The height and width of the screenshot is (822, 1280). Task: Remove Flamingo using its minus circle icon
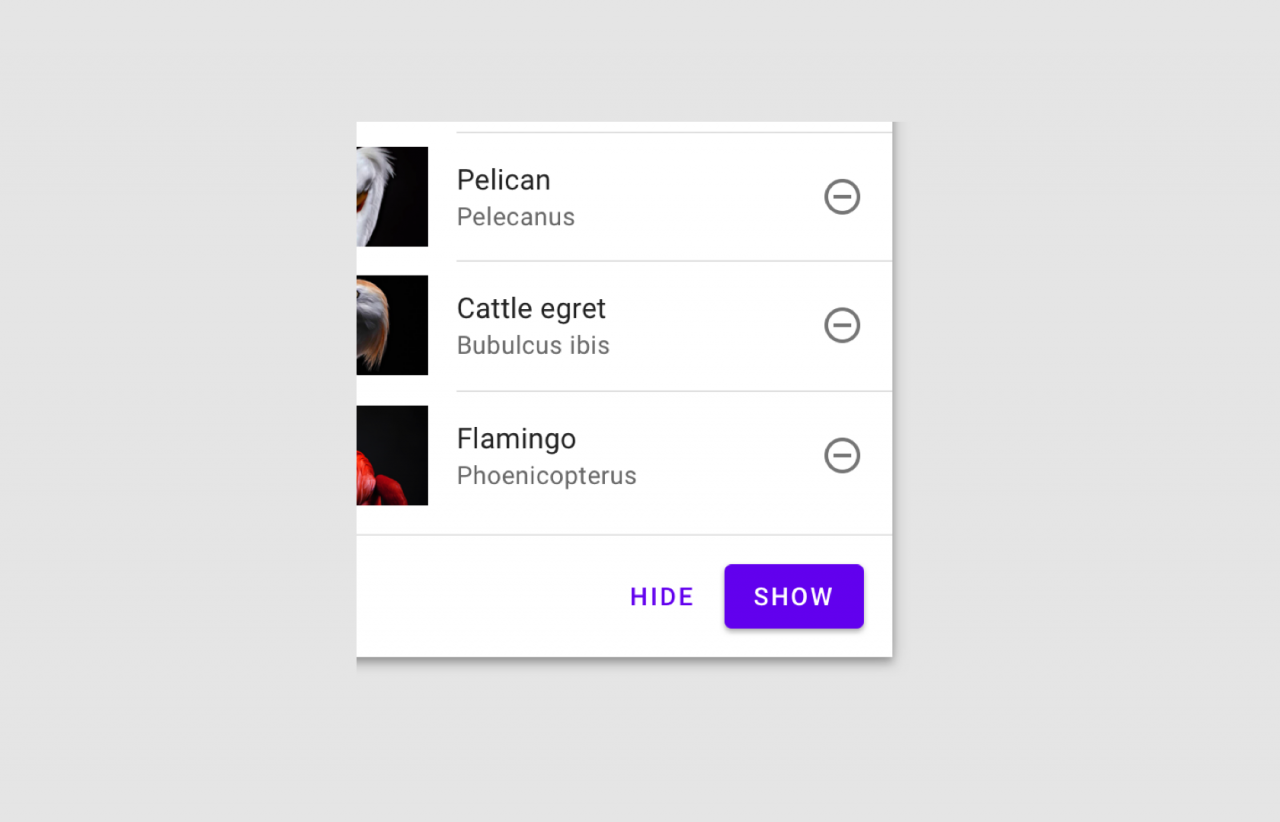point(842,455)
